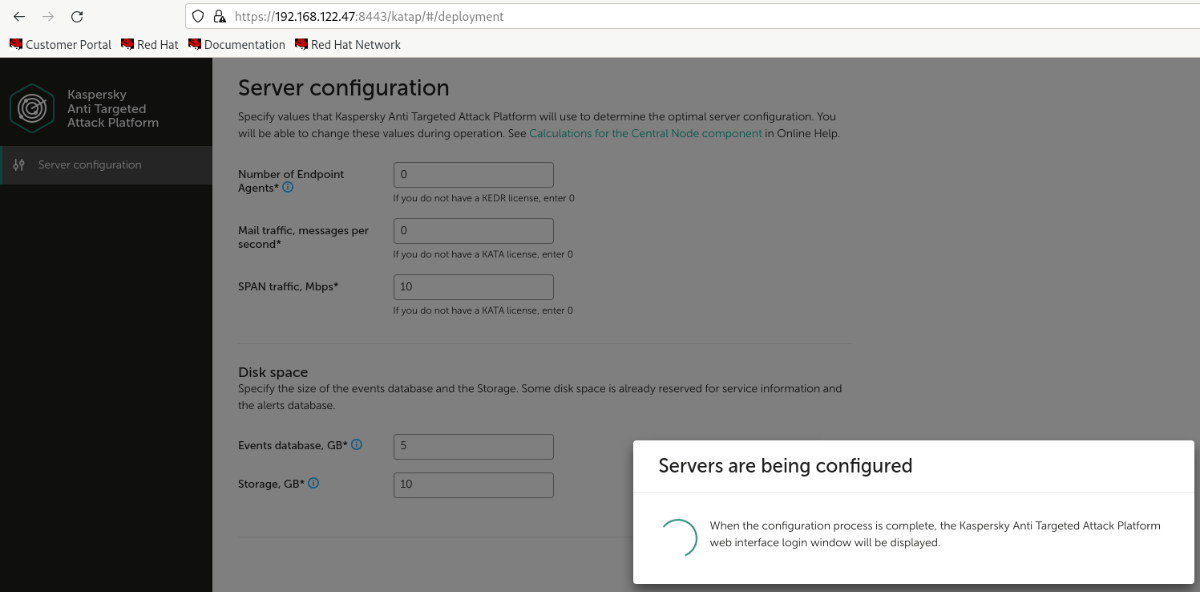Click the Number of Endpoint Agents field

coord(473,175)
